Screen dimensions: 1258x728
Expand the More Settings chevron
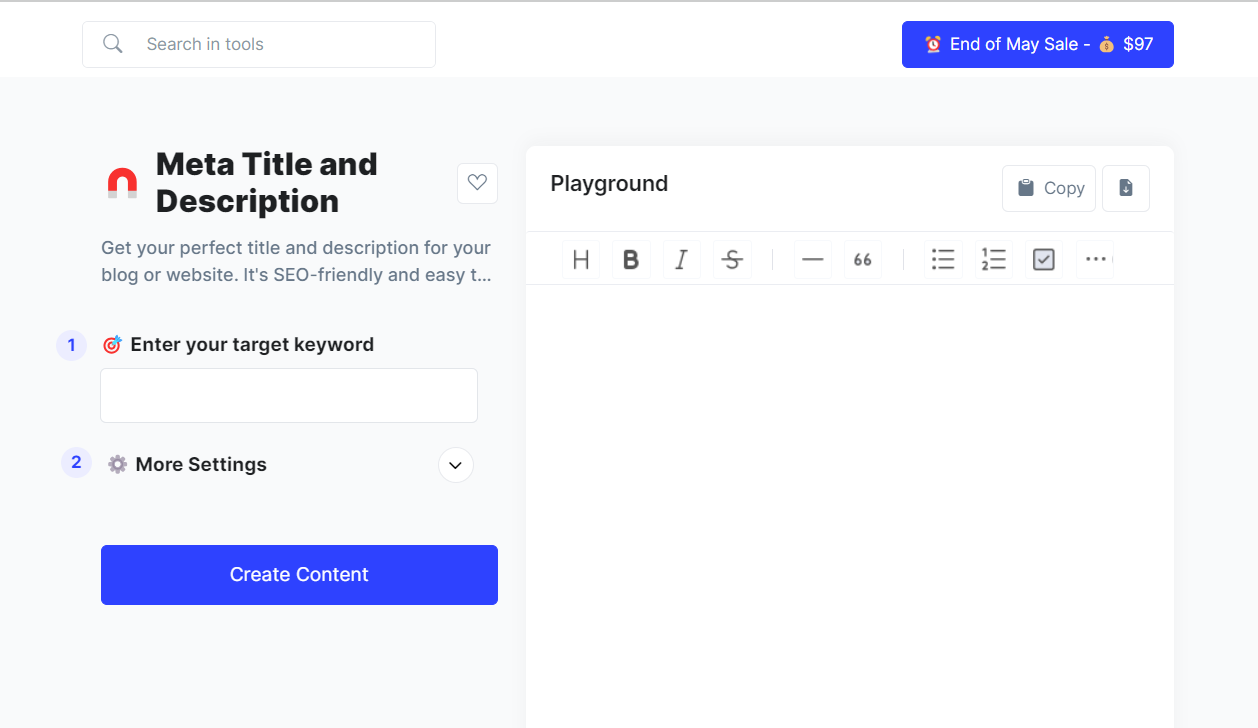[456, 465]
